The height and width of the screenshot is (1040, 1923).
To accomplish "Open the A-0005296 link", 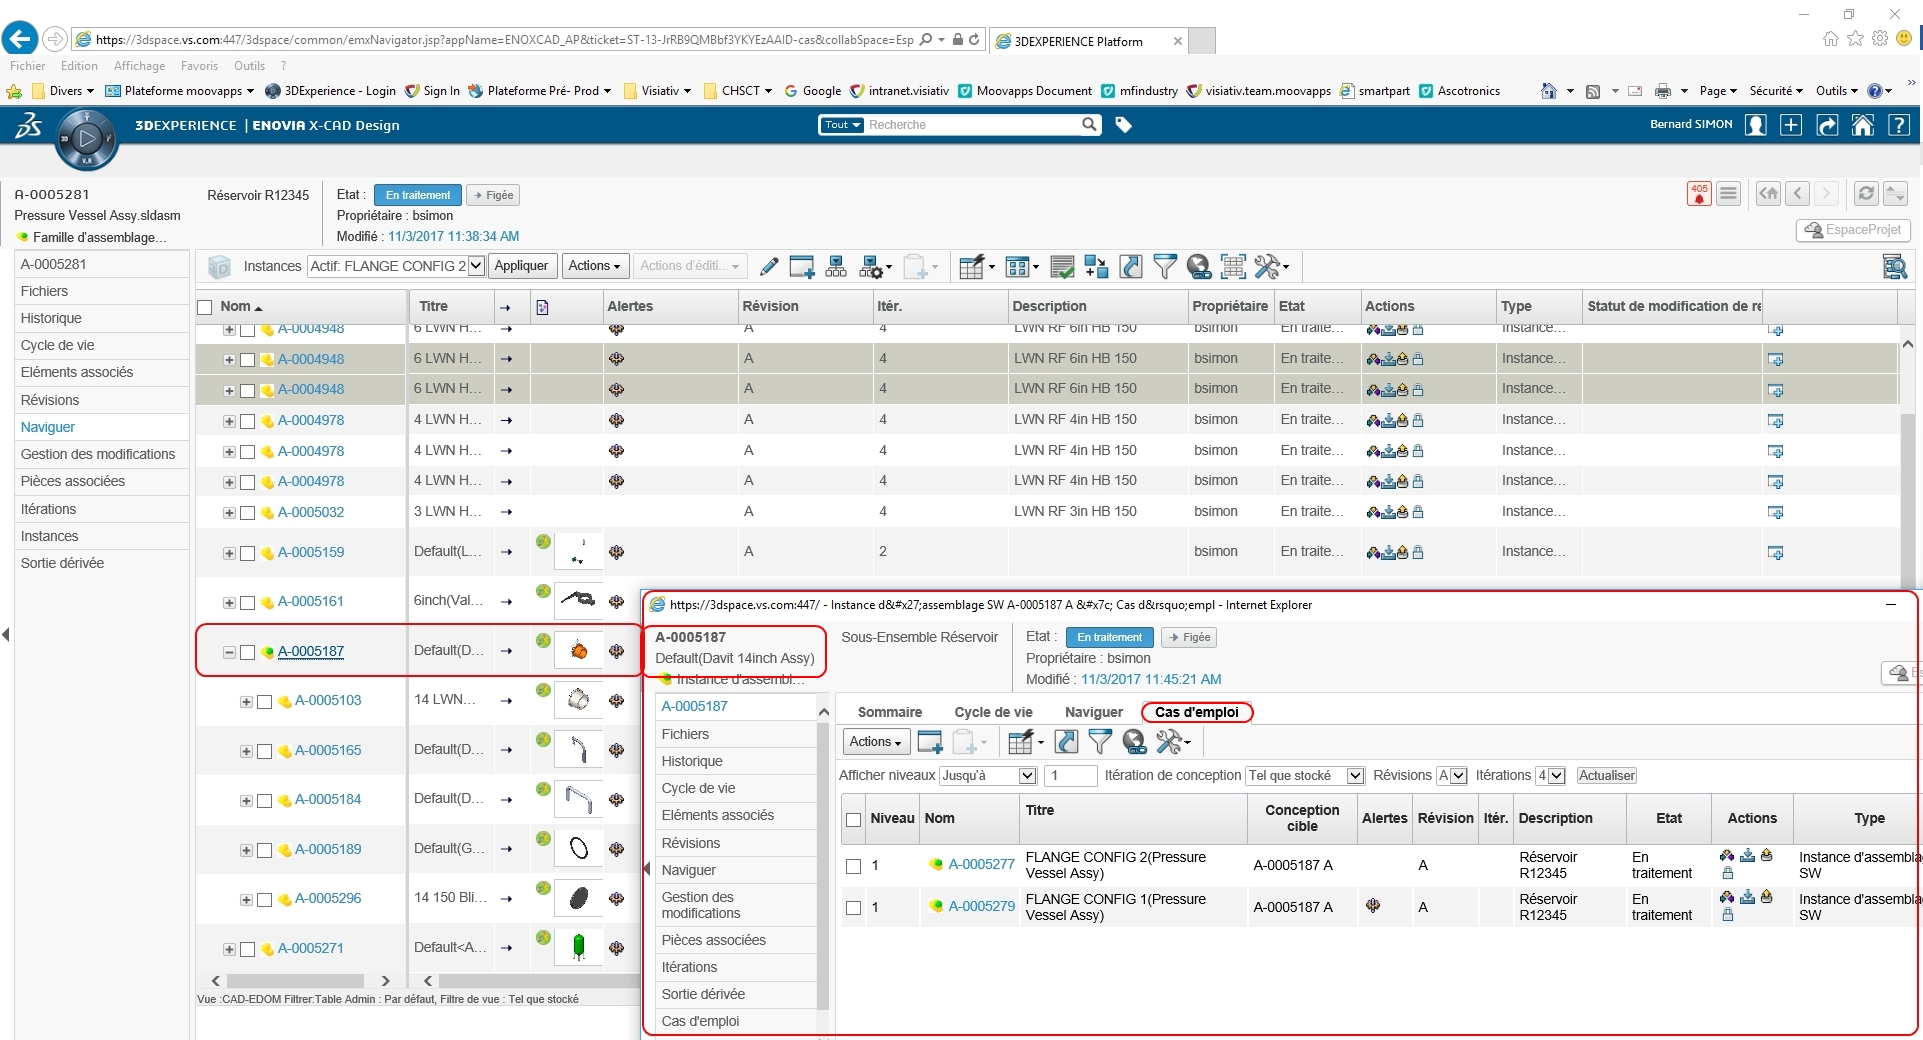I will pyautogui.click(x=328, y=898).
